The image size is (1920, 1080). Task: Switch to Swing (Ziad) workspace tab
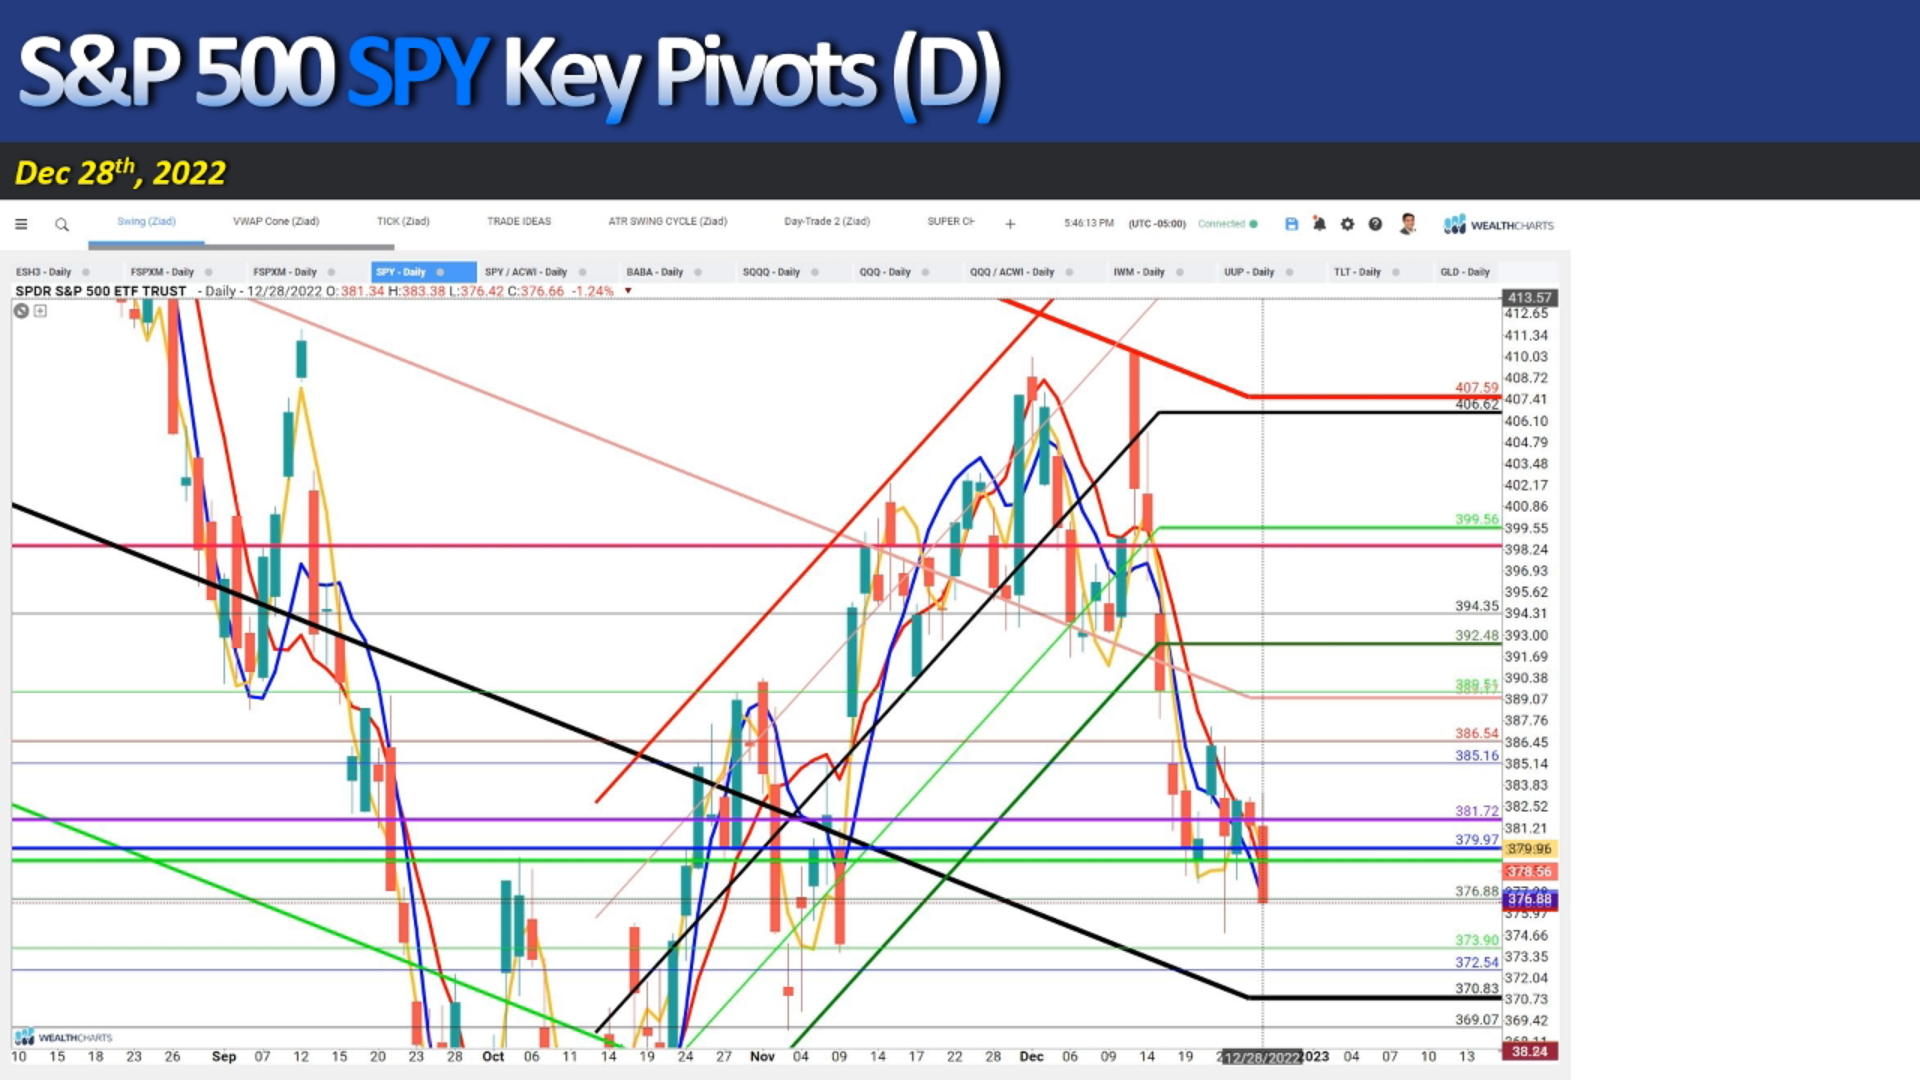tap(146, 221)
